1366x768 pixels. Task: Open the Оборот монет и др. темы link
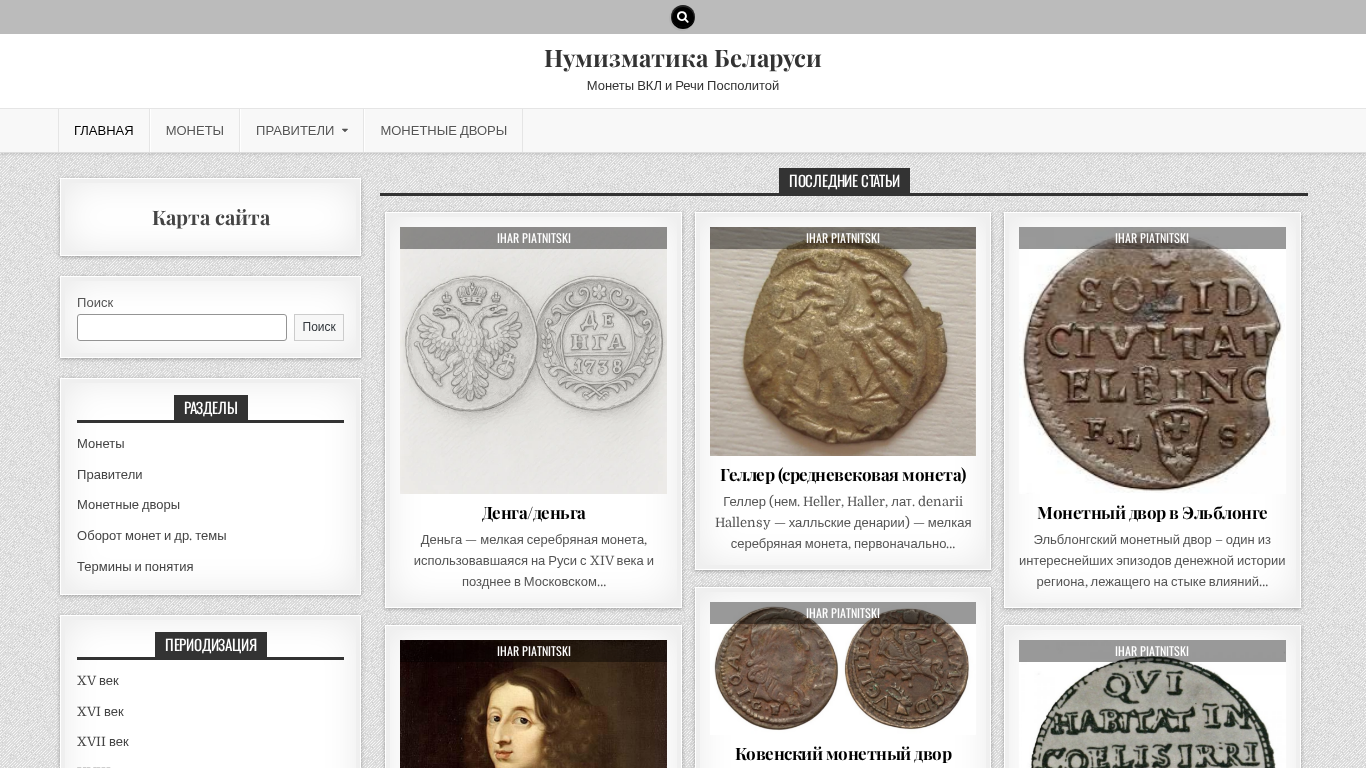coord(152,535)
